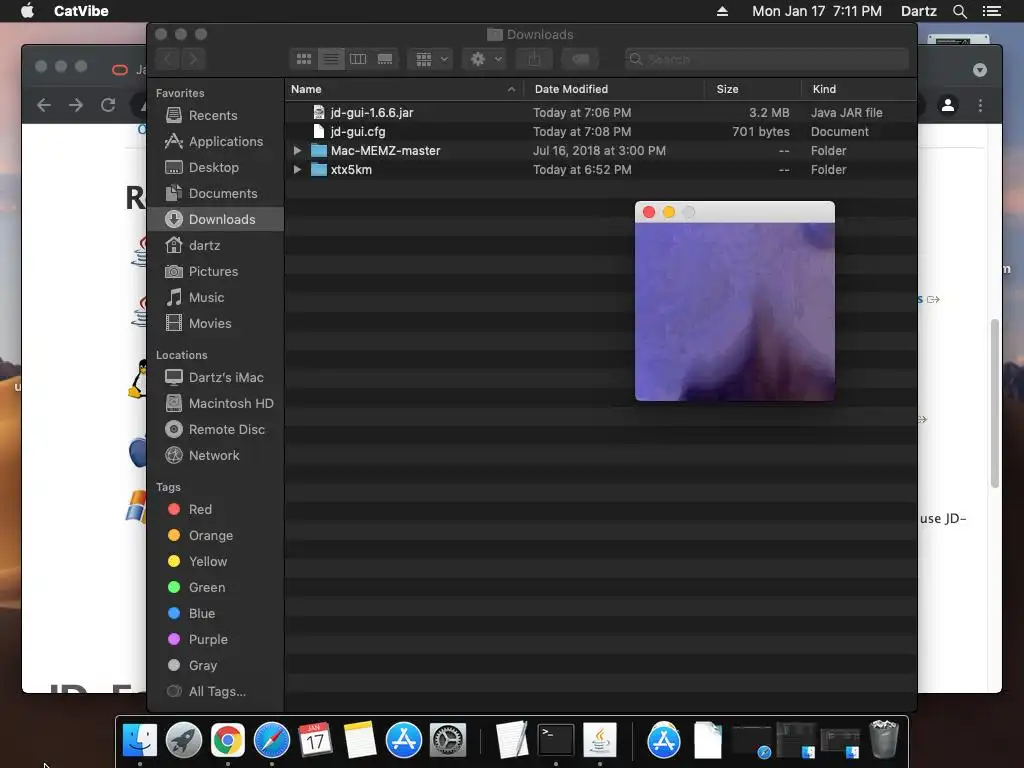Click the Share toolbar button

534,59
